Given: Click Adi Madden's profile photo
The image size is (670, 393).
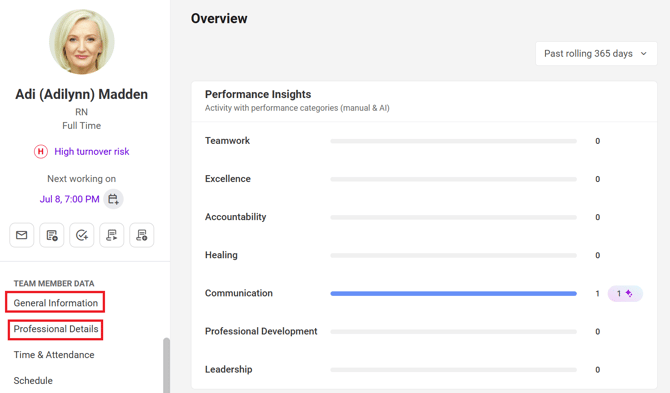Looking at the screenshot, I should (x=82, y=42).
